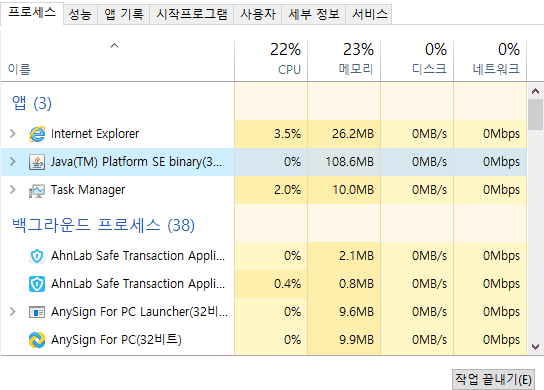
Task: Sort by 메모리 column header
Action: tap(344, 60)
